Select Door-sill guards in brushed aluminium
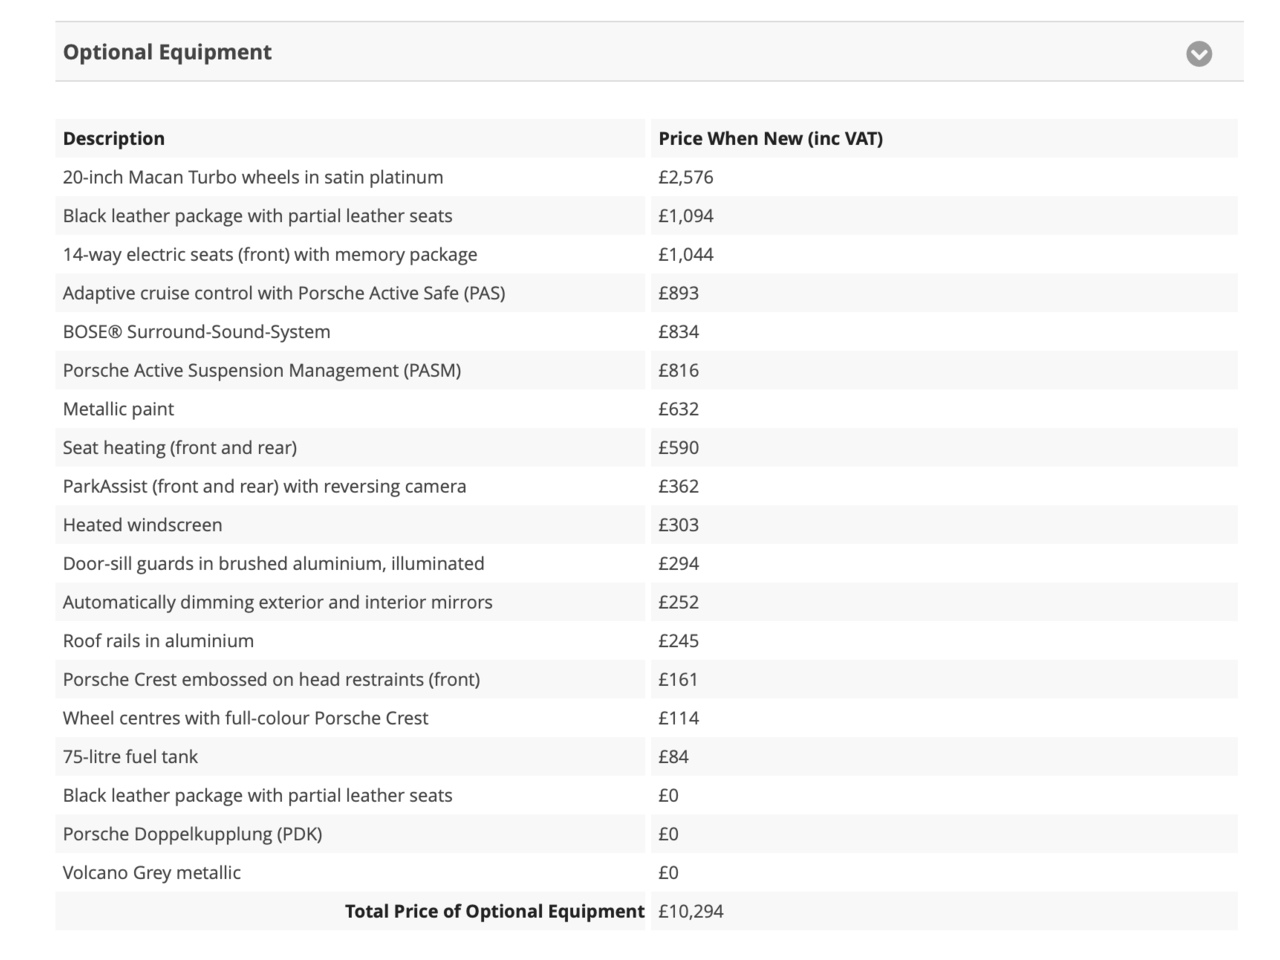This screenshot has width=1280, height=960. 273,564
